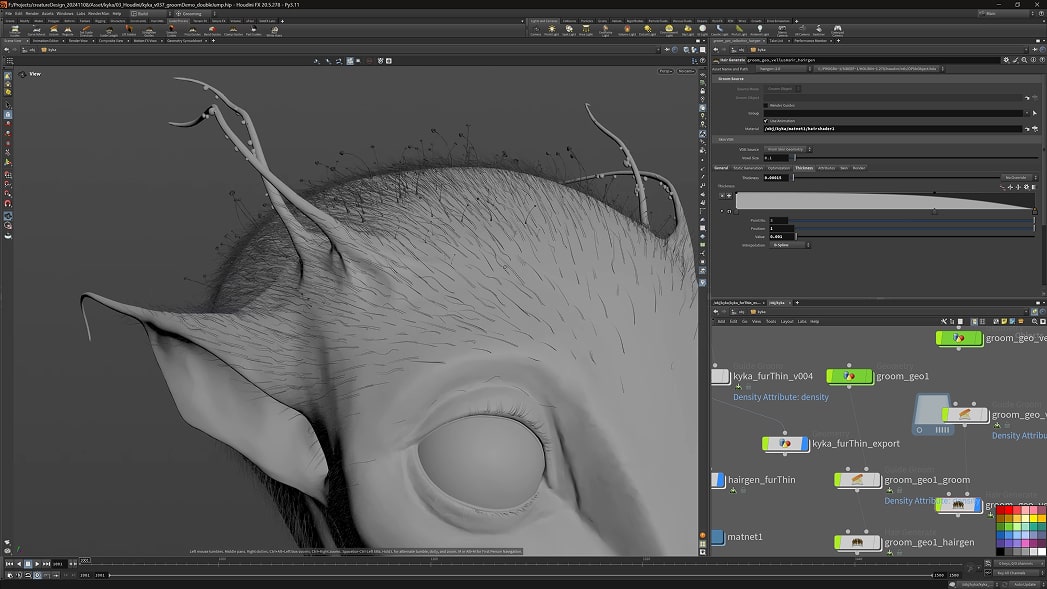Select the Ambient Light shelf tool
This screenshot has width=1047, height=589.
pos(759,29)
